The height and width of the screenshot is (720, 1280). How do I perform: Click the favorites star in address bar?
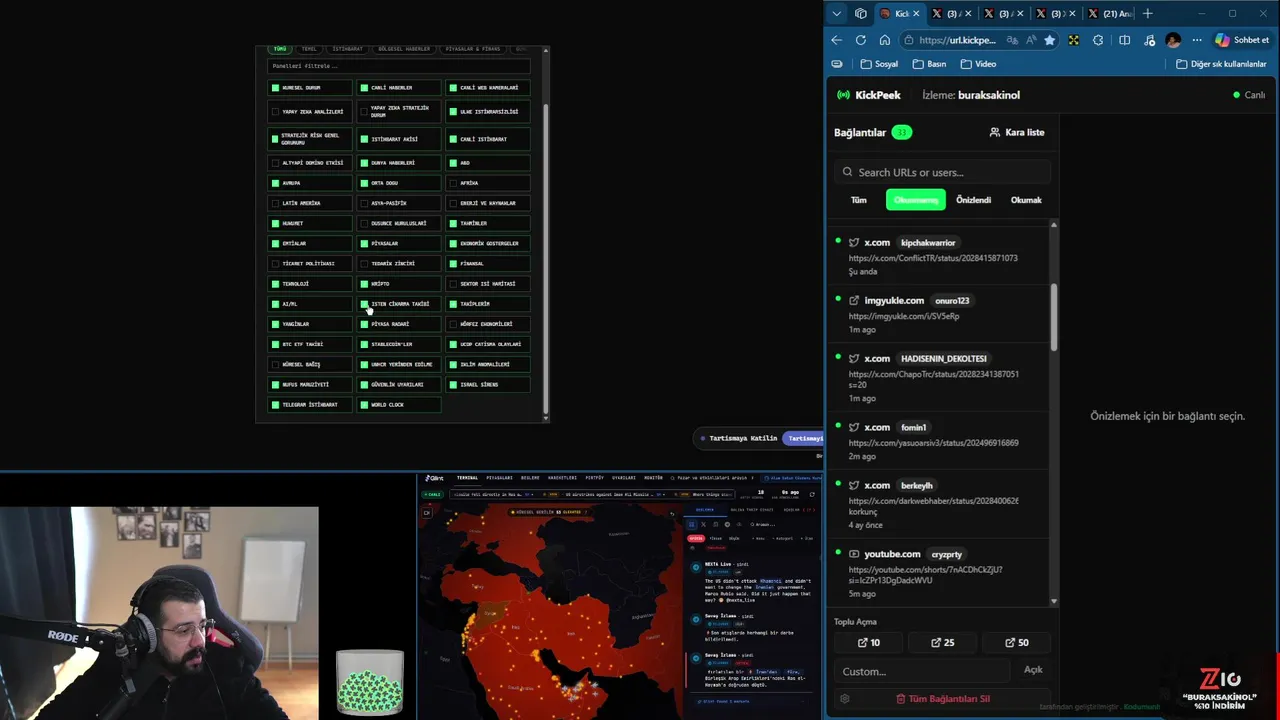[x=1049, y=40]
